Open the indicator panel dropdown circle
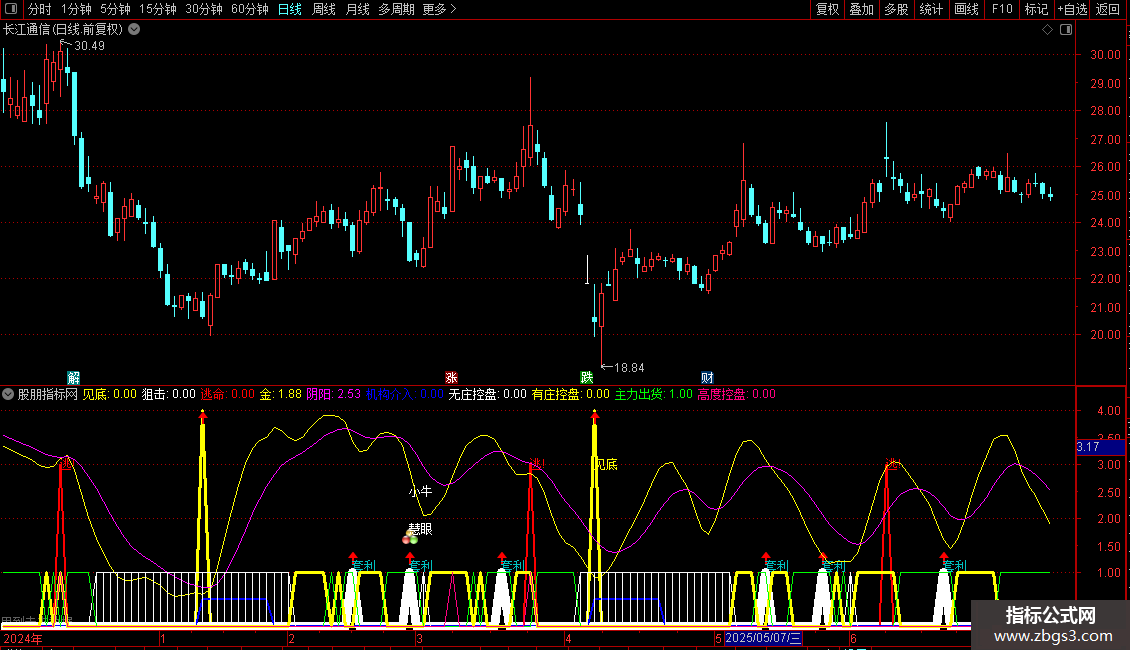 point(8,394)
